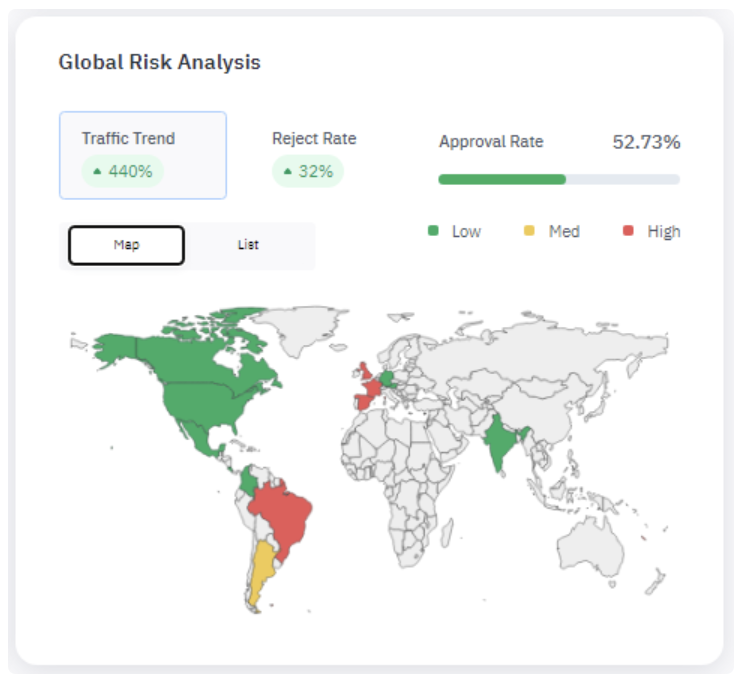Click the 440% upward trend badge
742x682 pixels.
pyautogui.click(x=123, y=171)
